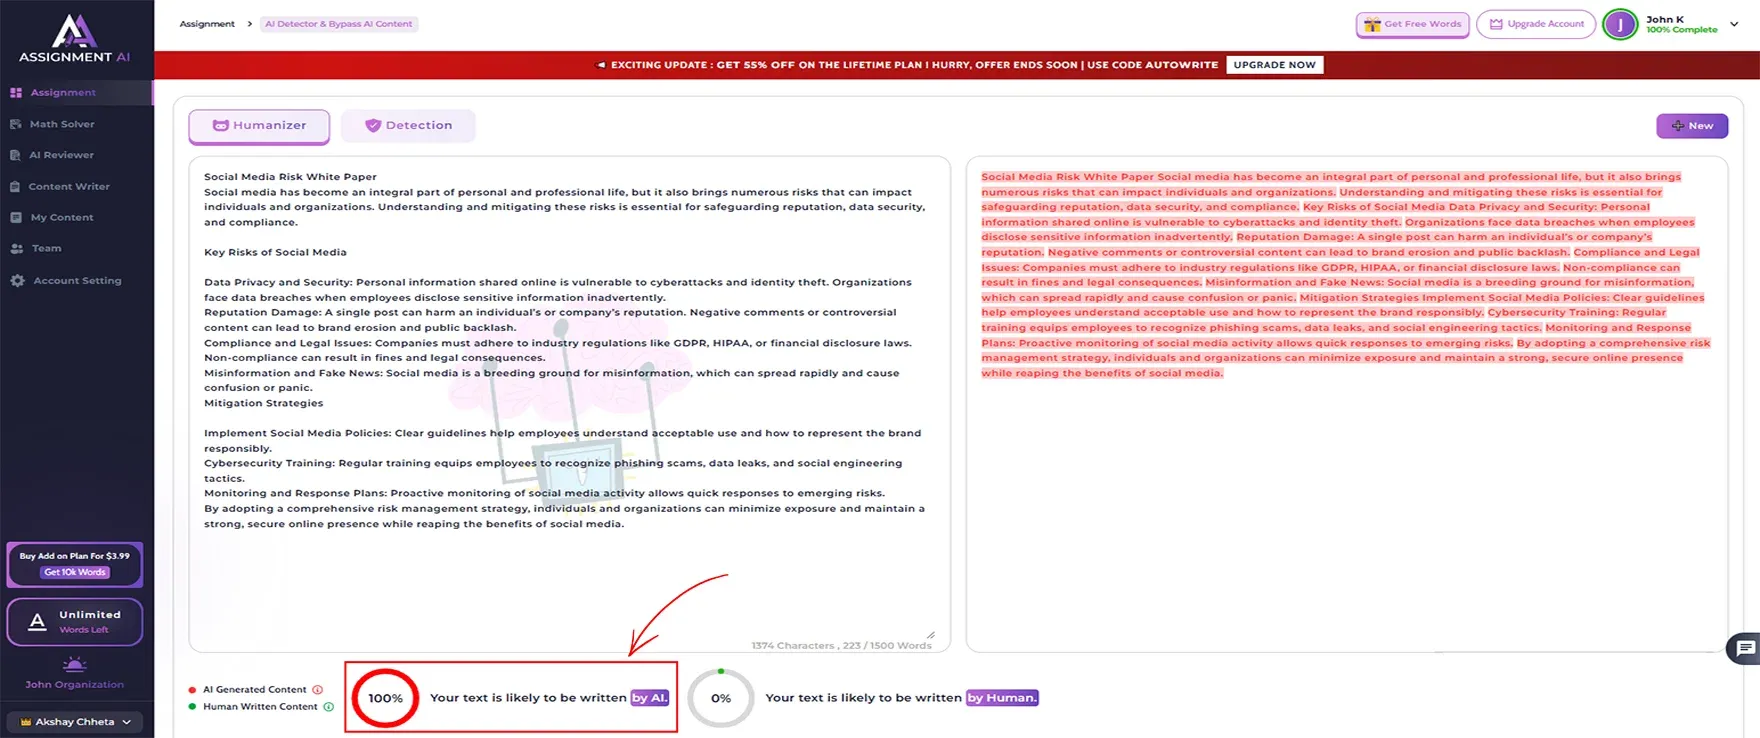Click AI Detector & Bypass AI Content breadcrumb
Viewport: 1760px width, 738px height.
[339, 24]
